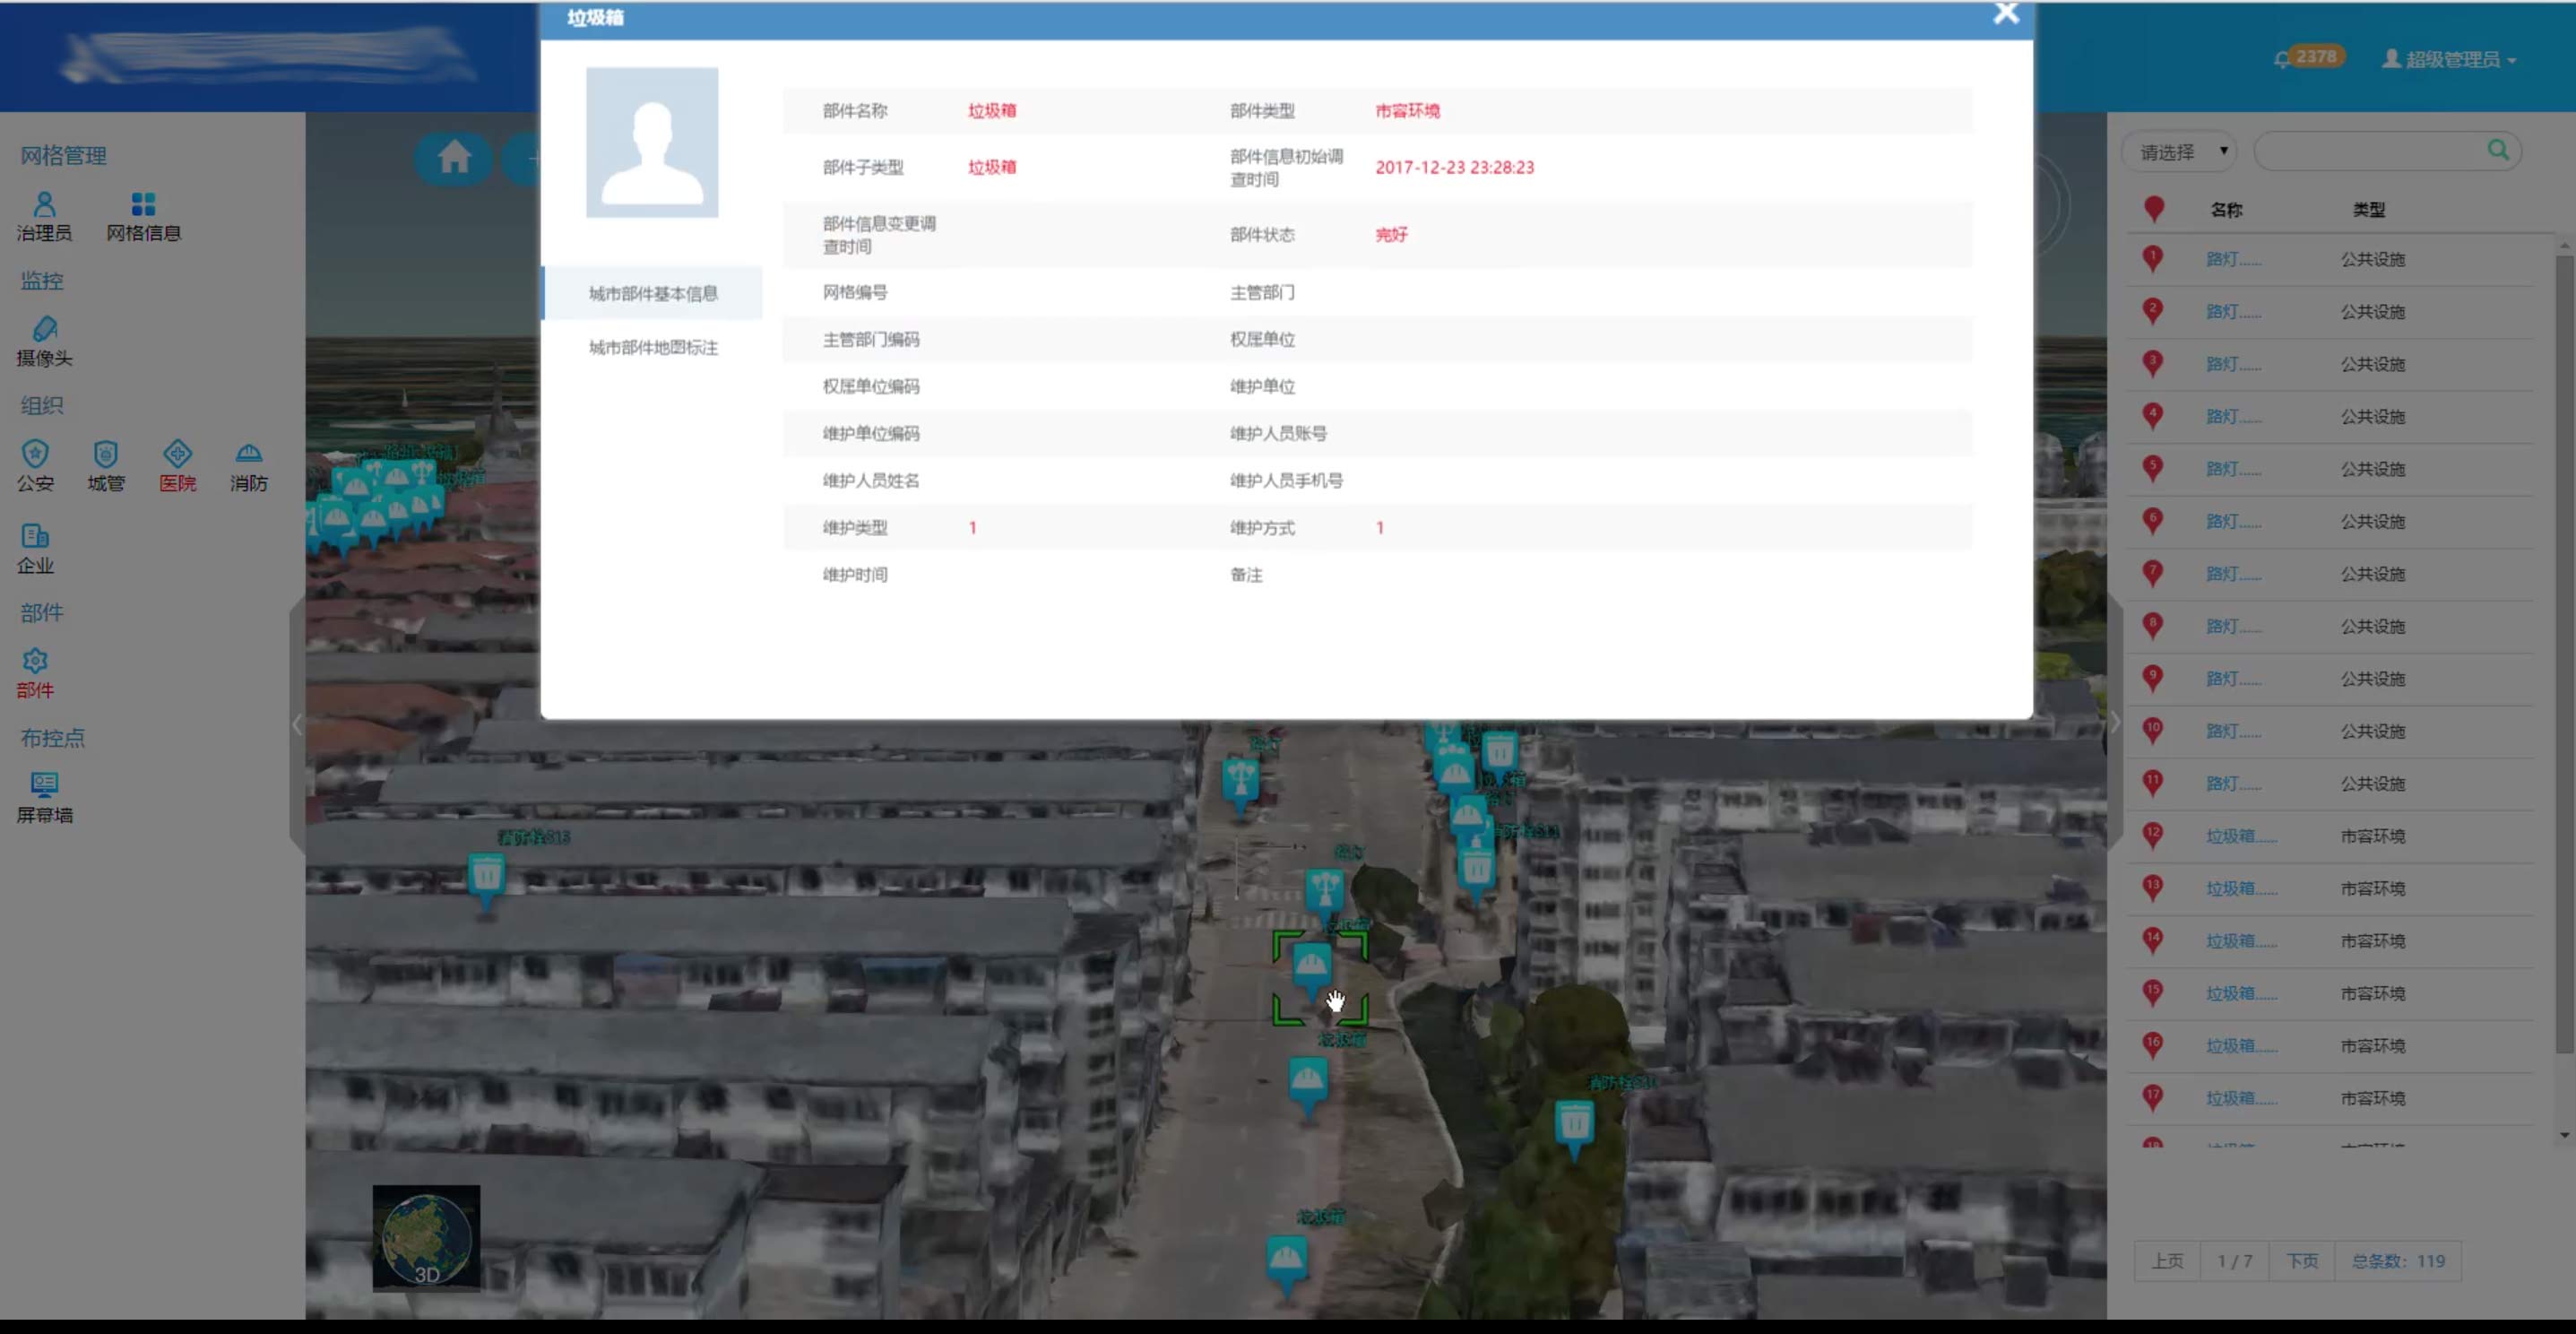Go to next page with 下页
Screen dimensions: 2576x1334
point(2301,1261)
